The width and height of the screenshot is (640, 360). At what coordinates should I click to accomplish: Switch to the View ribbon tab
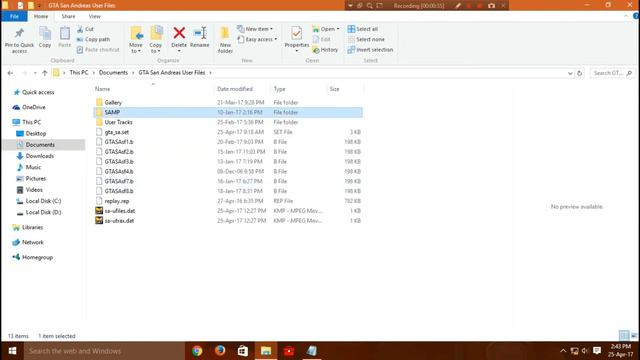tap(94, 16)
